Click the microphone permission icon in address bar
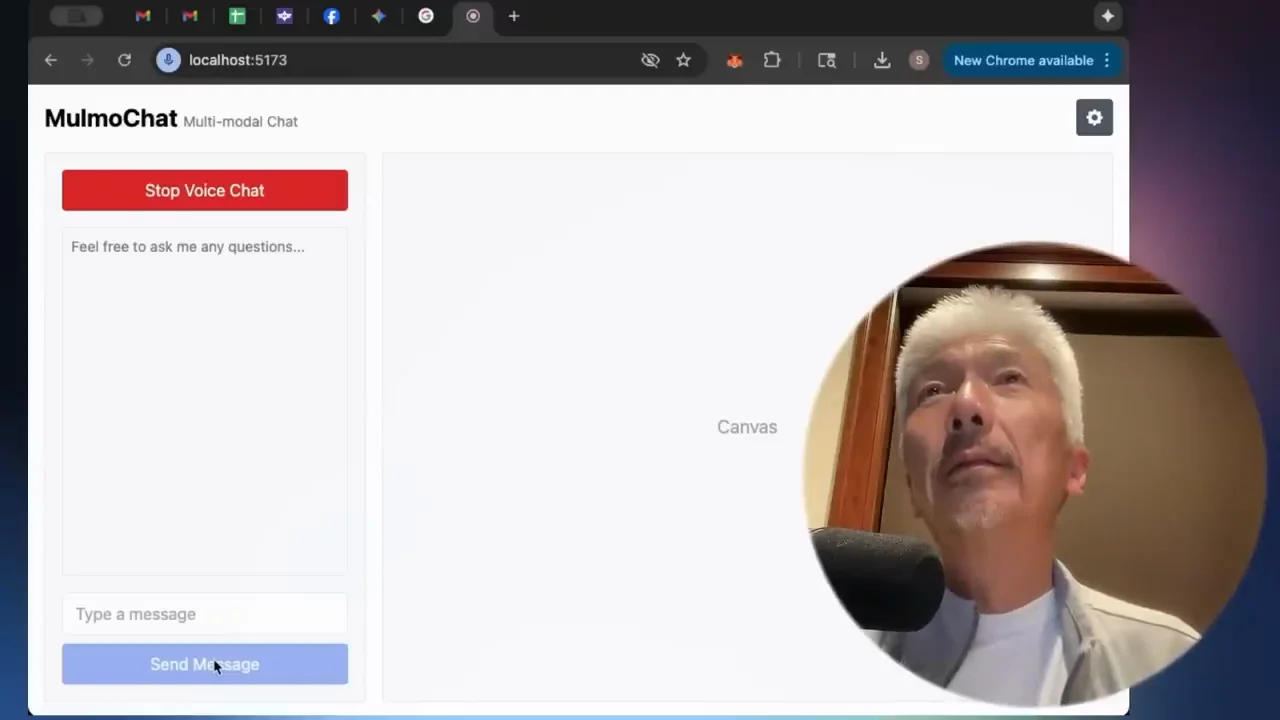 click(168, 60)
